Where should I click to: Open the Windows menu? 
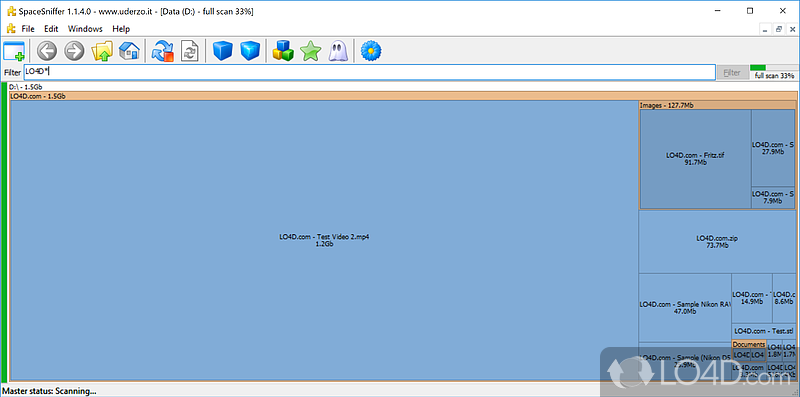[x=85, y=29]
